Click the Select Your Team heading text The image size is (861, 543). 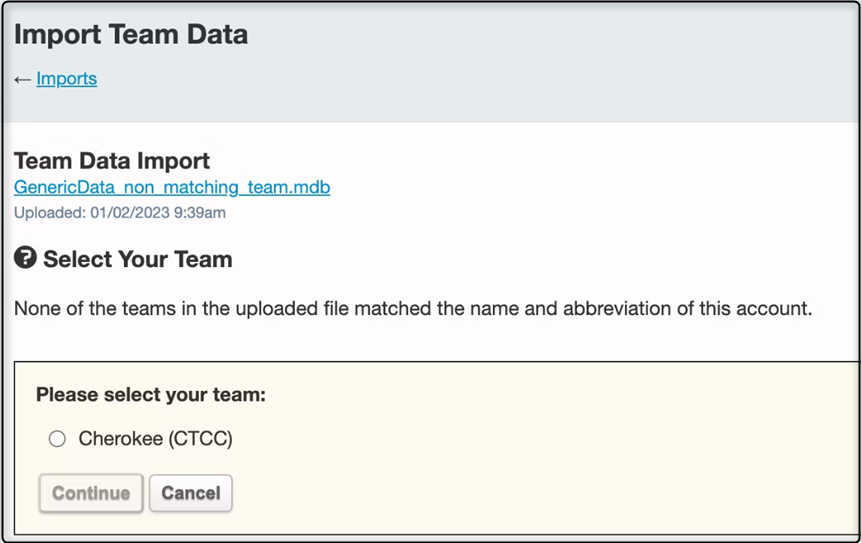(x=138, y=259)
